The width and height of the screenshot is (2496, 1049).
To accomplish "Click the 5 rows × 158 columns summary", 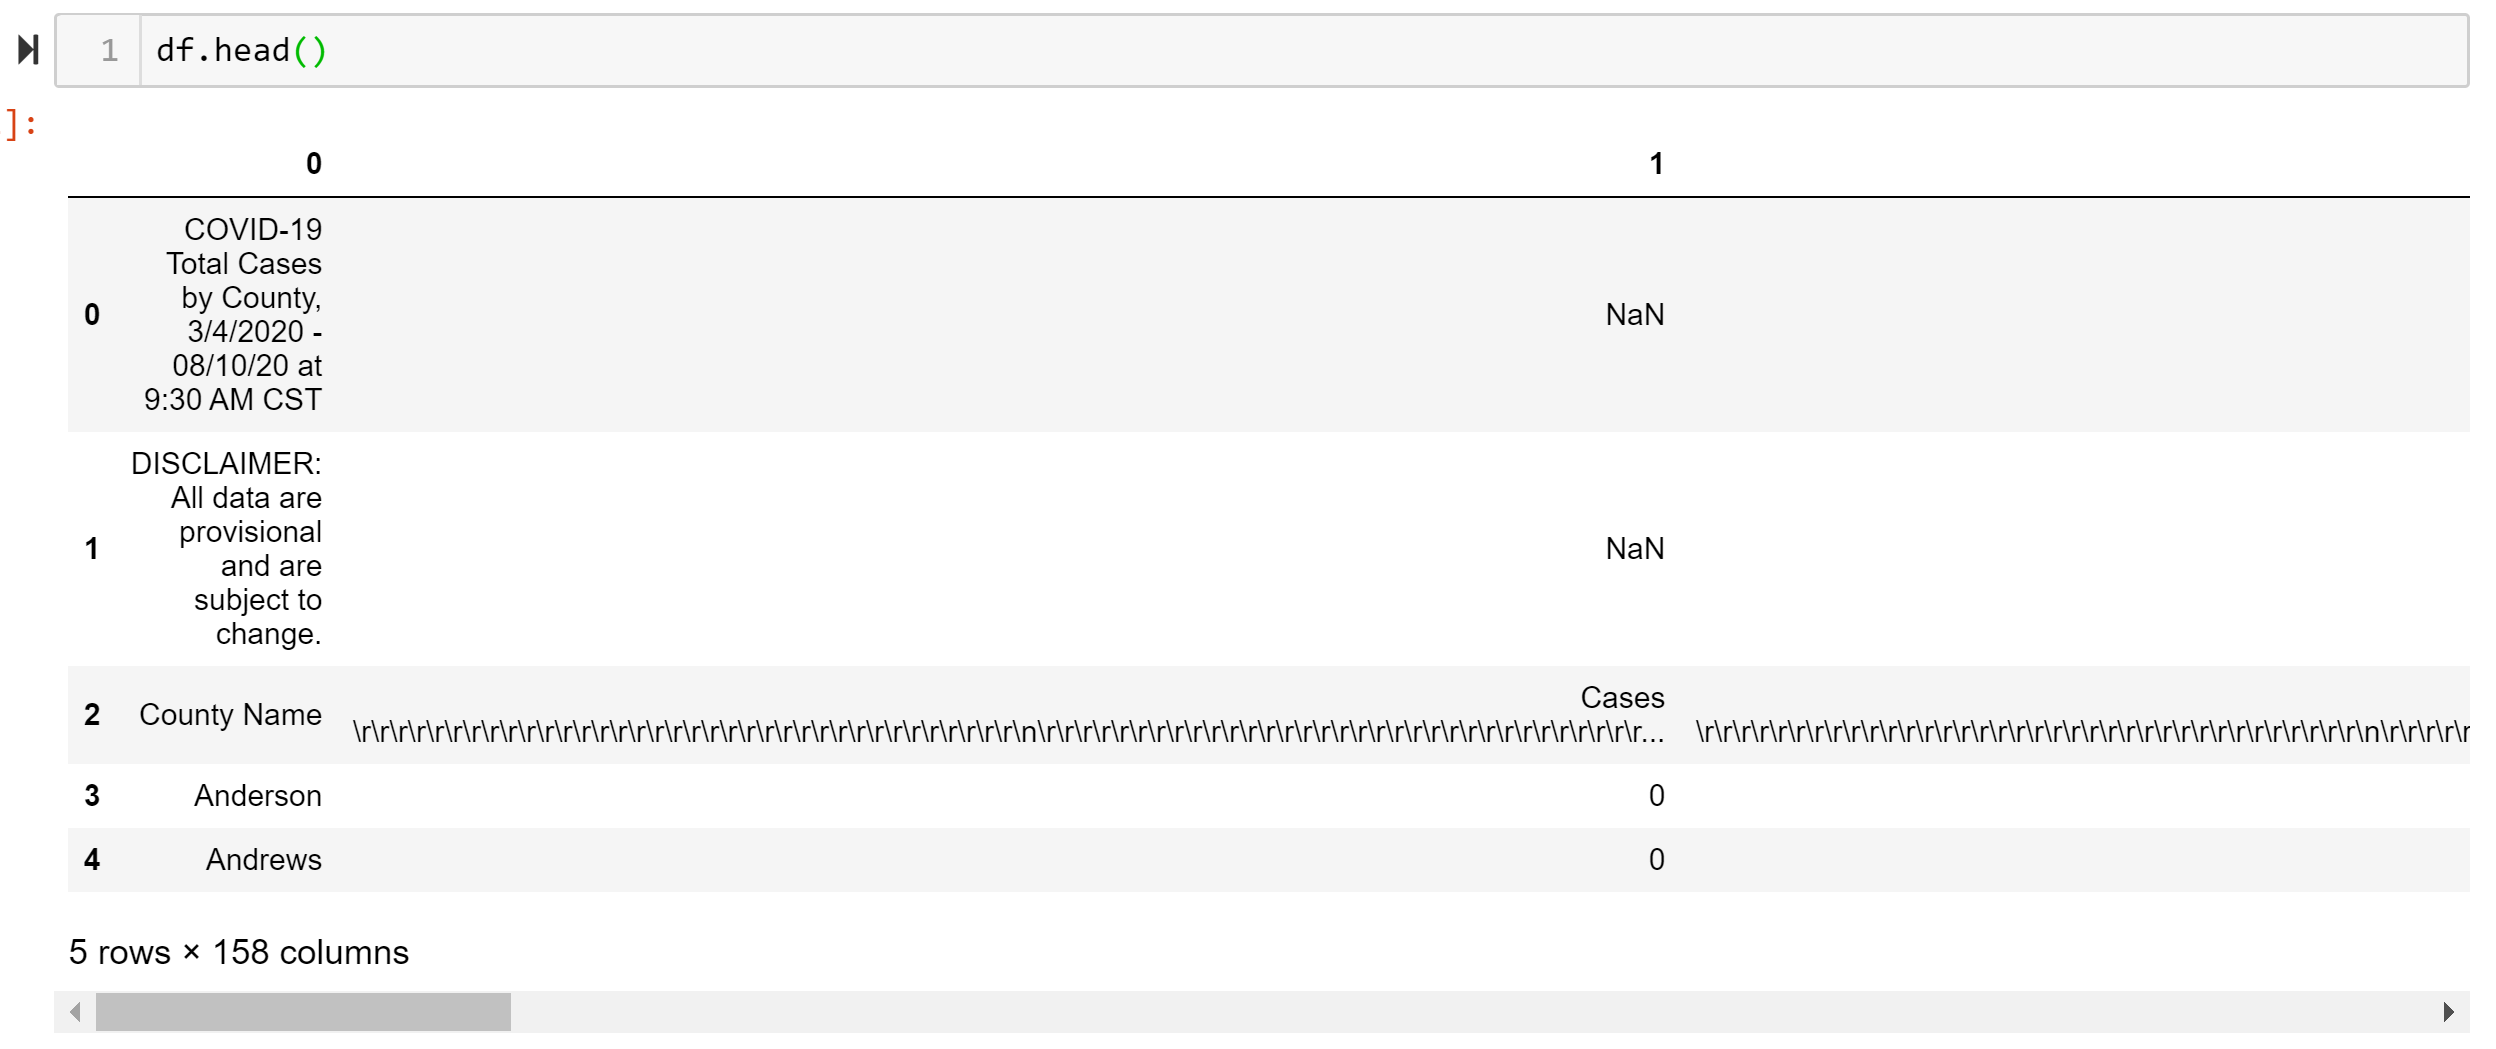I will tap(239, 953).
